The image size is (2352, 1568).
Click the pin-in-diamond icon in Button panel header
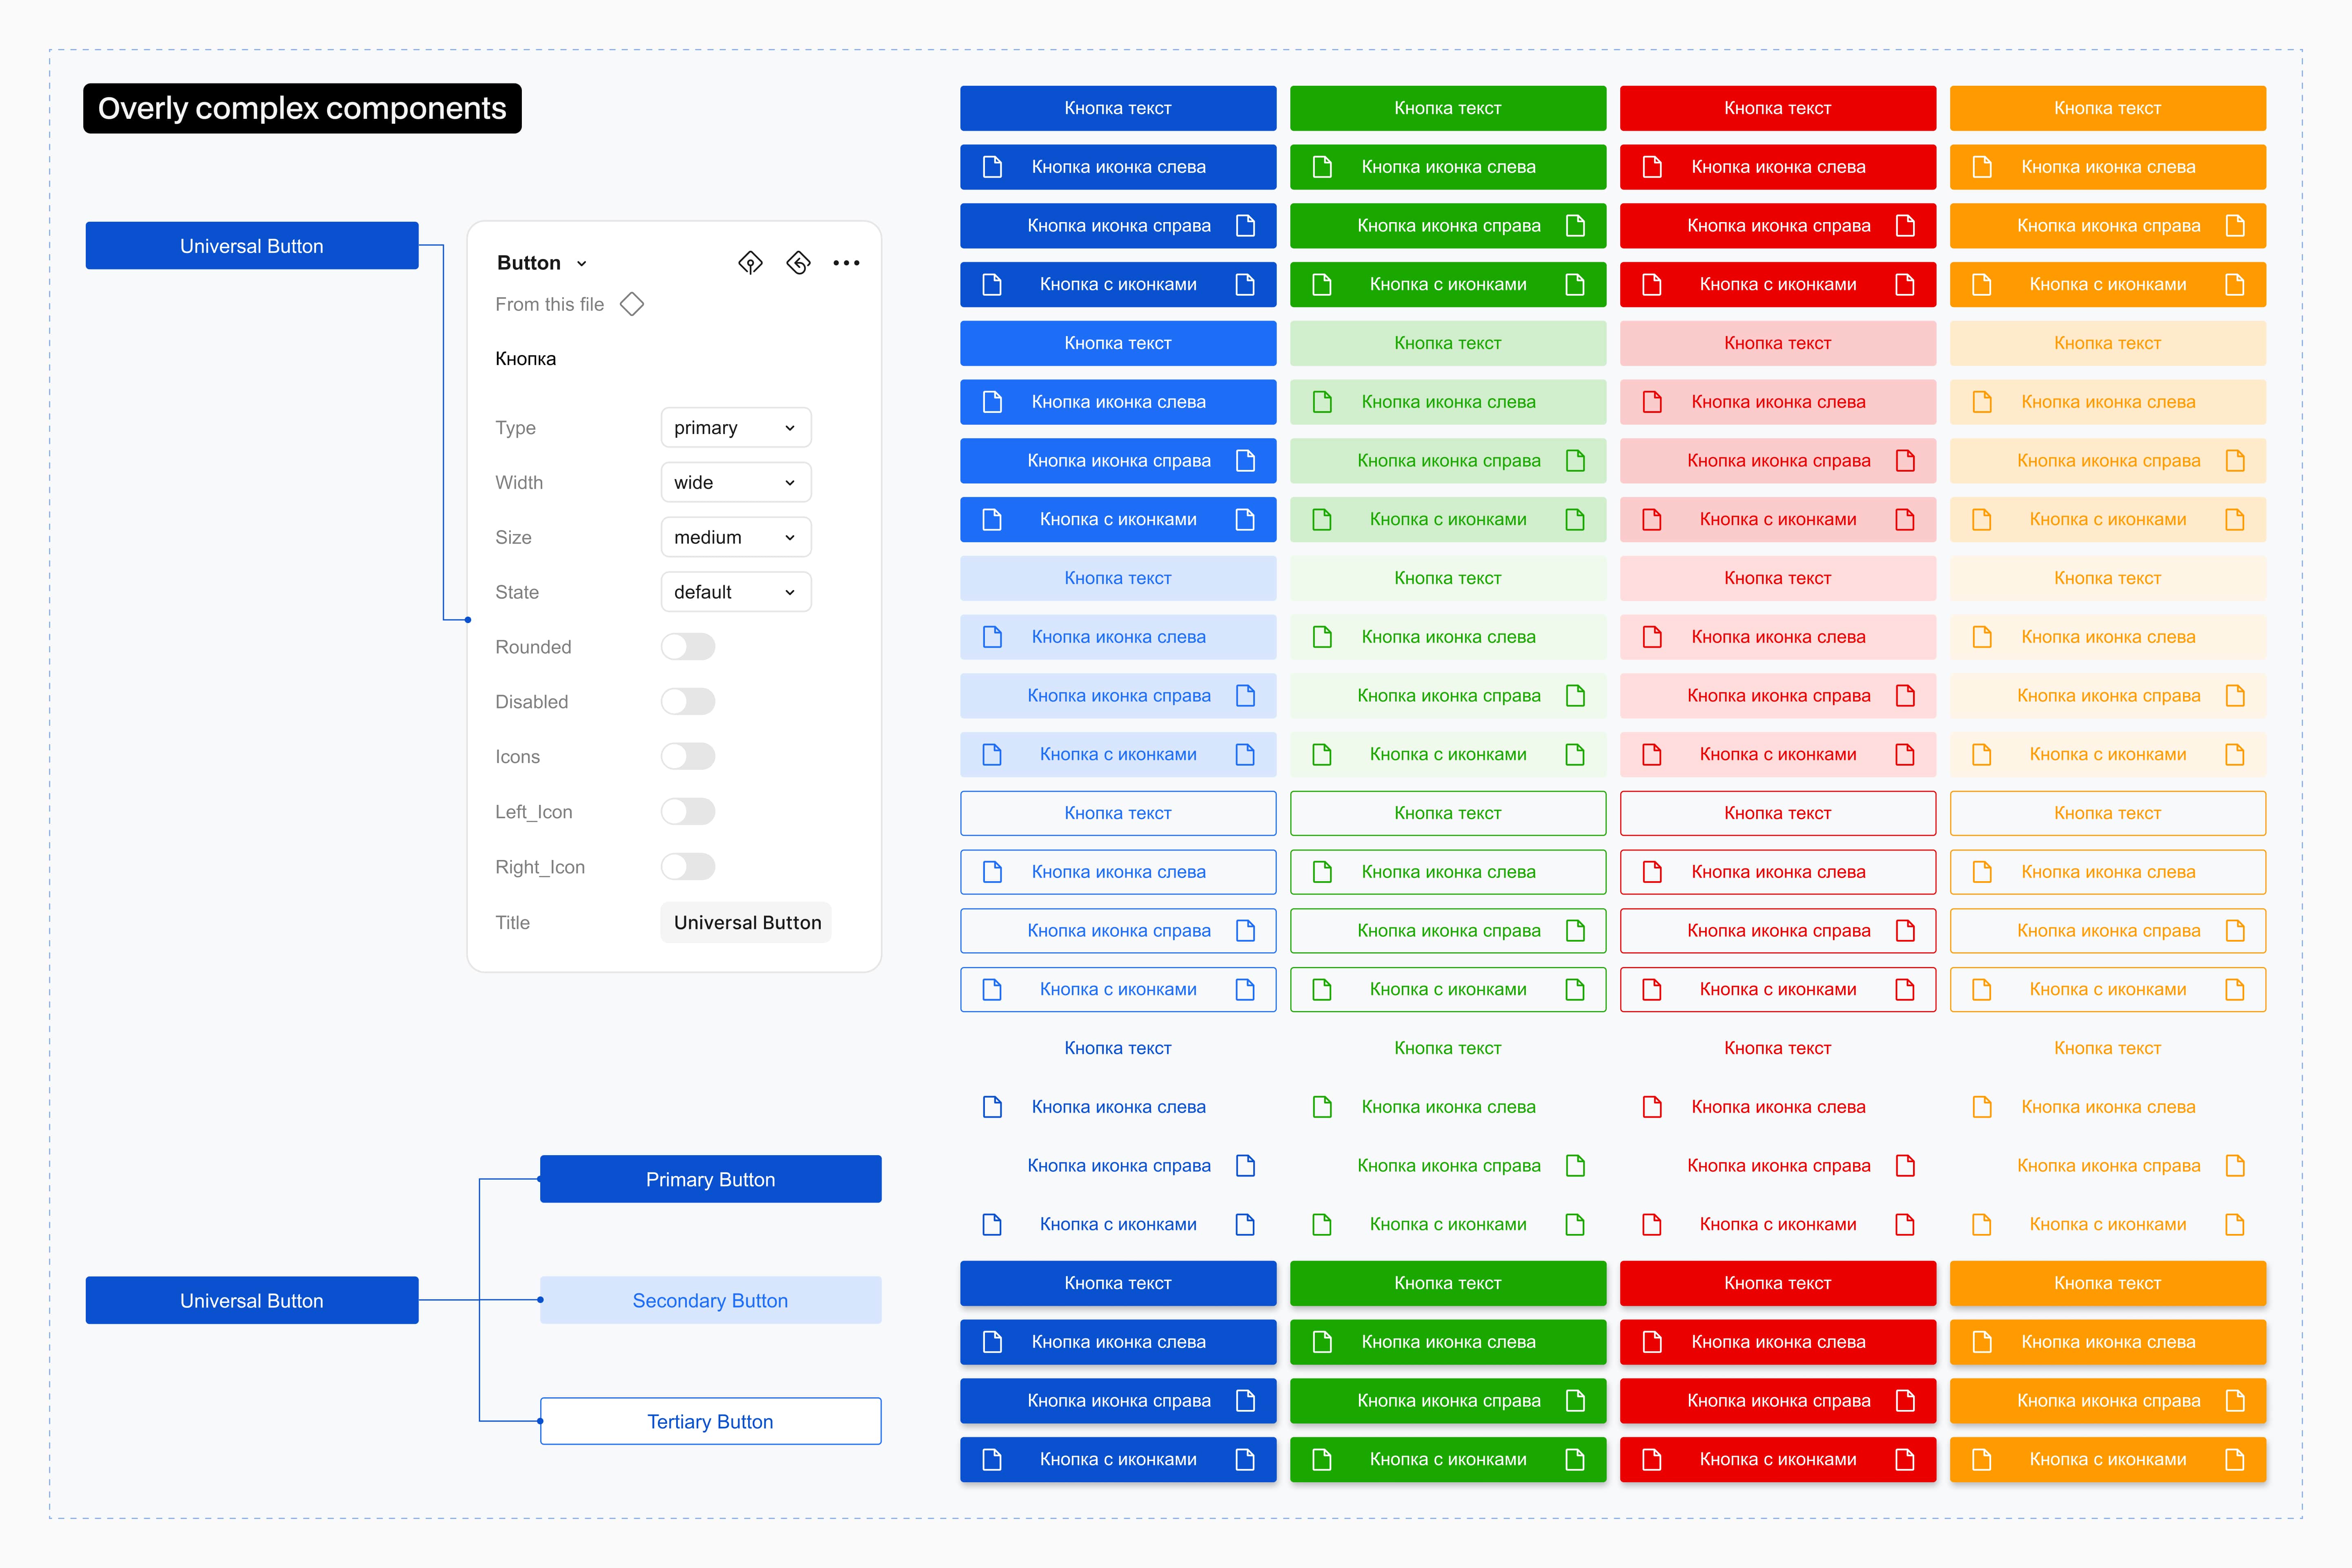pos(750,263)
